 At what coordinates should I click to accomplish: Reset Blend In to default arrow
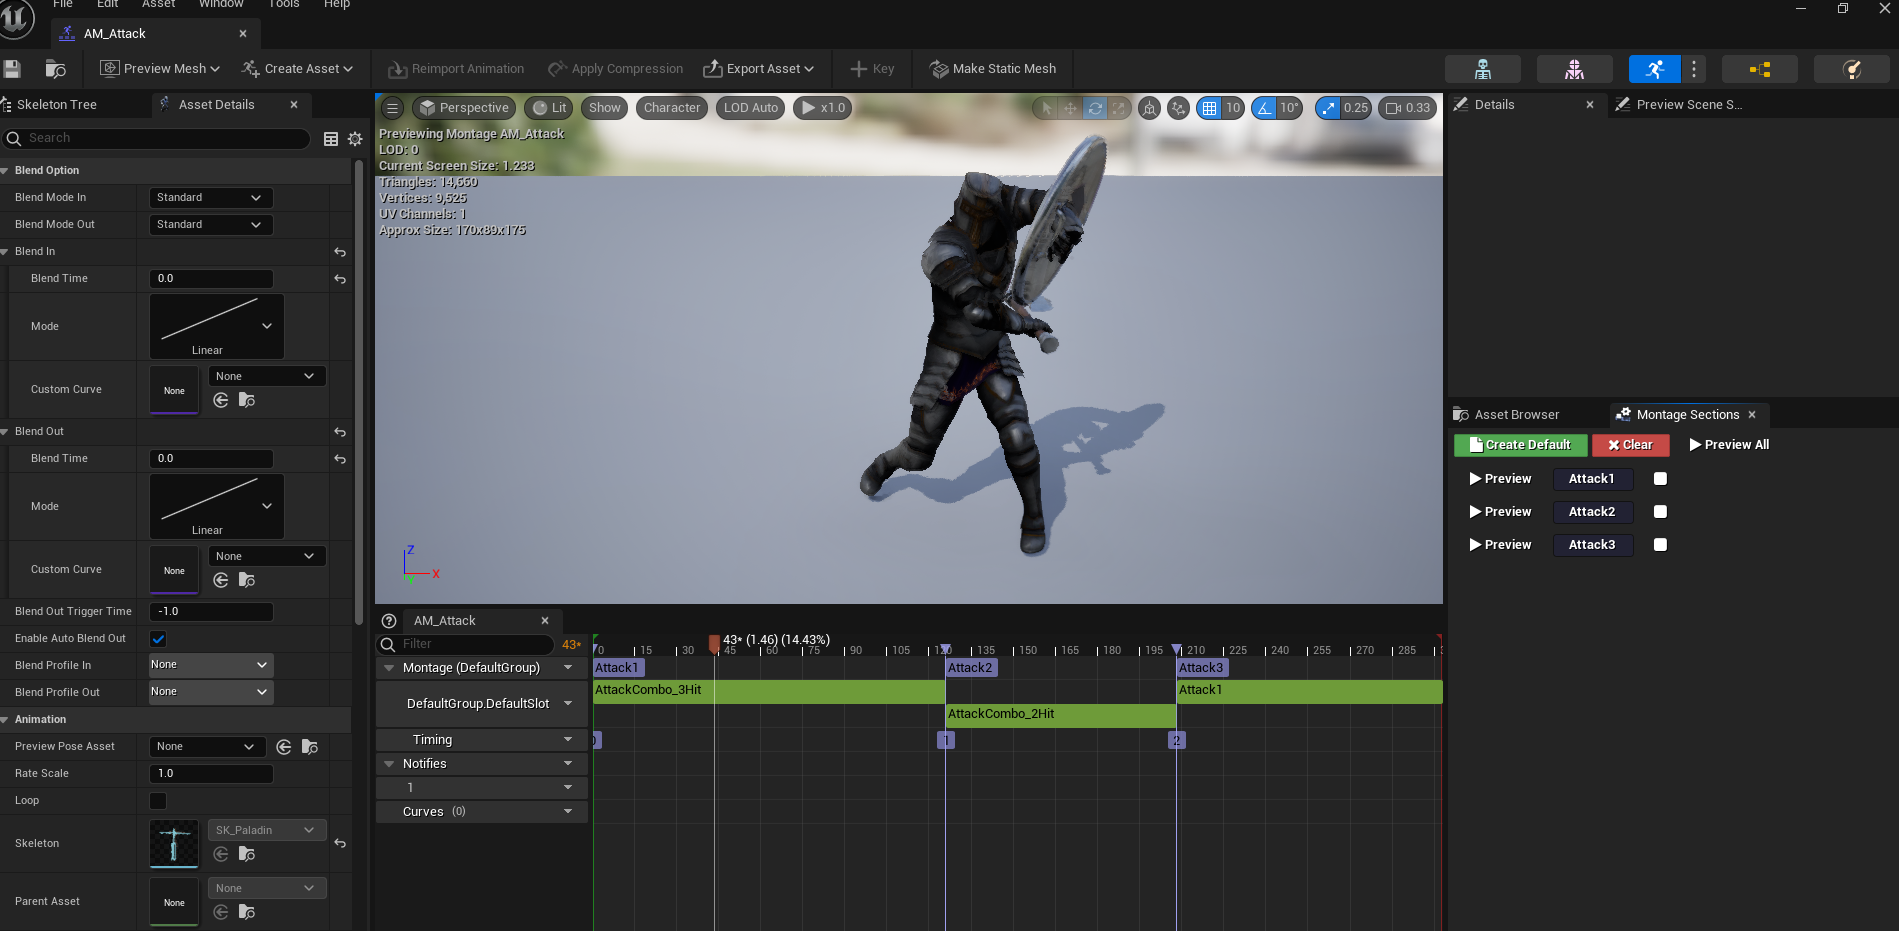340,252
